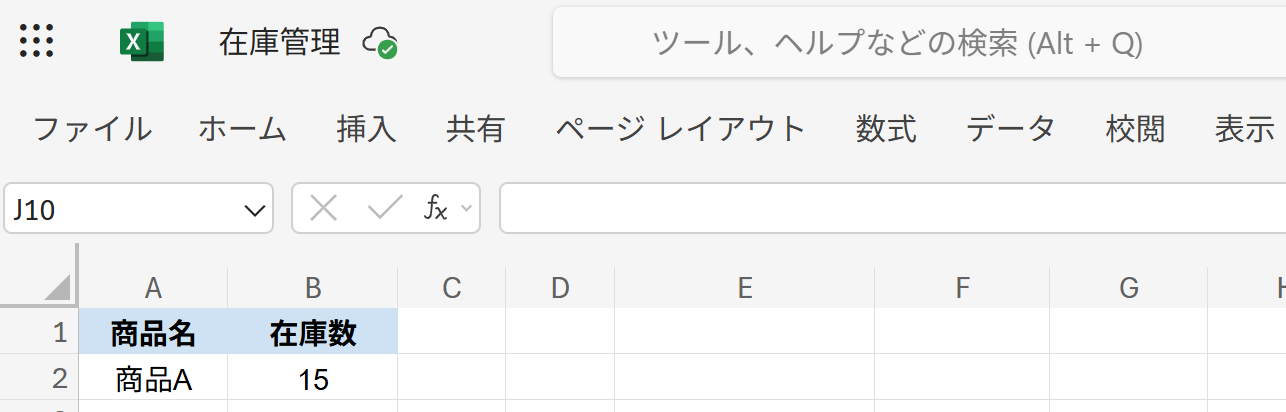Screen dimensions: 1286x412
Task: Expand the Name Box dropdown arrow
Action: pyautogui.click(x=252, y=209)
